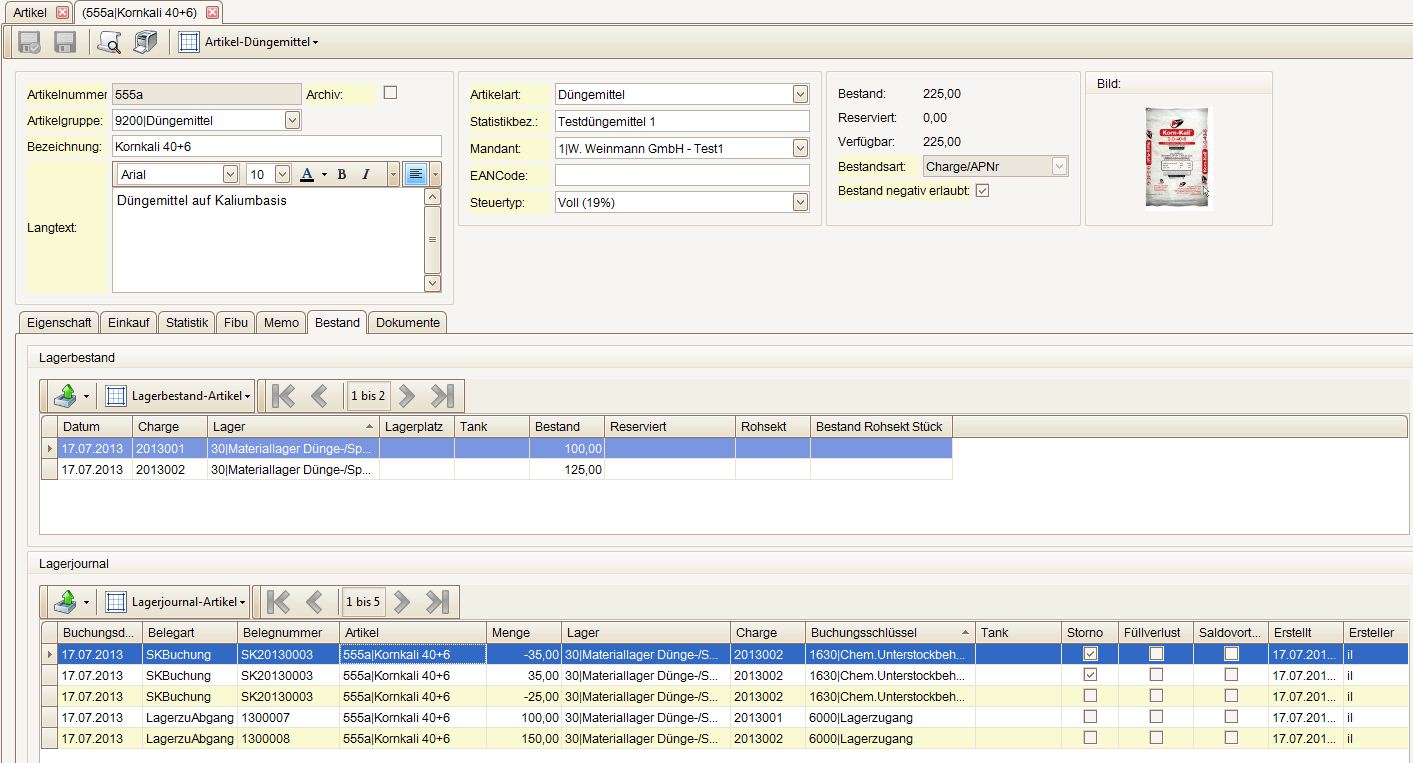Close the (555a|Kornkali 40+6) tab

click(x=212, y=12)
